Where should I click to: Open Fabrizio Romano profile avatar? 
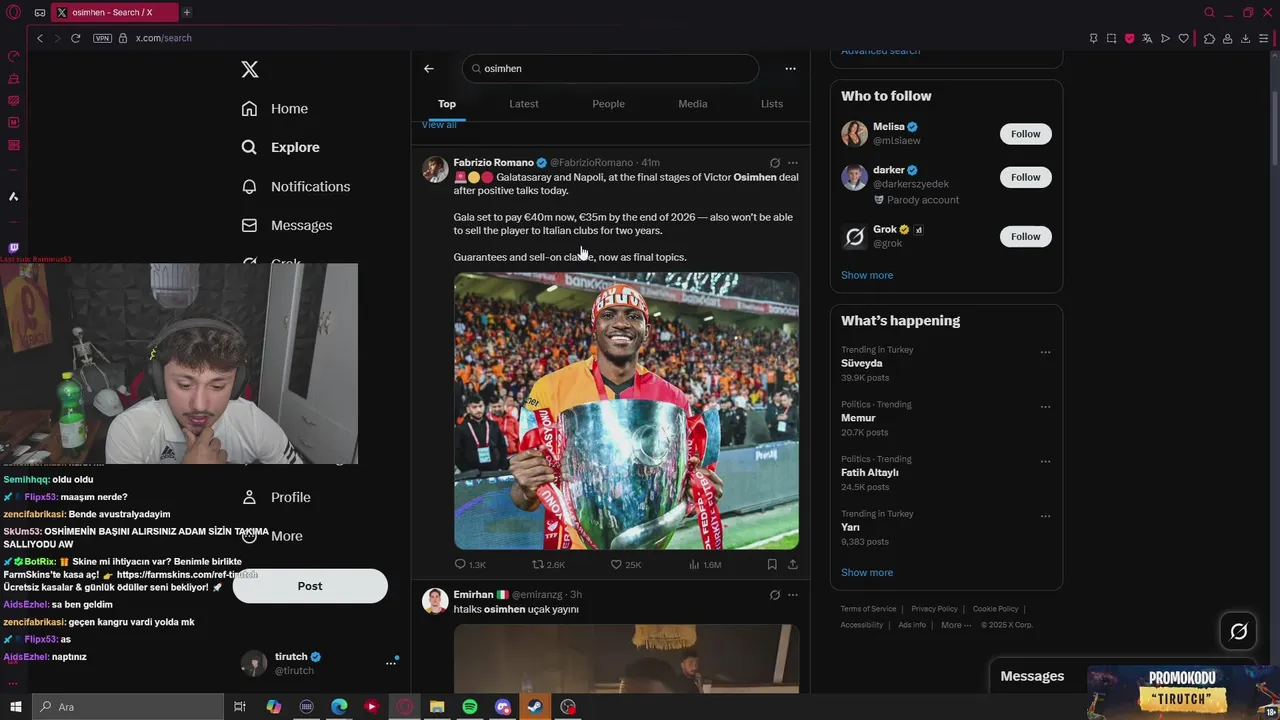435,169
